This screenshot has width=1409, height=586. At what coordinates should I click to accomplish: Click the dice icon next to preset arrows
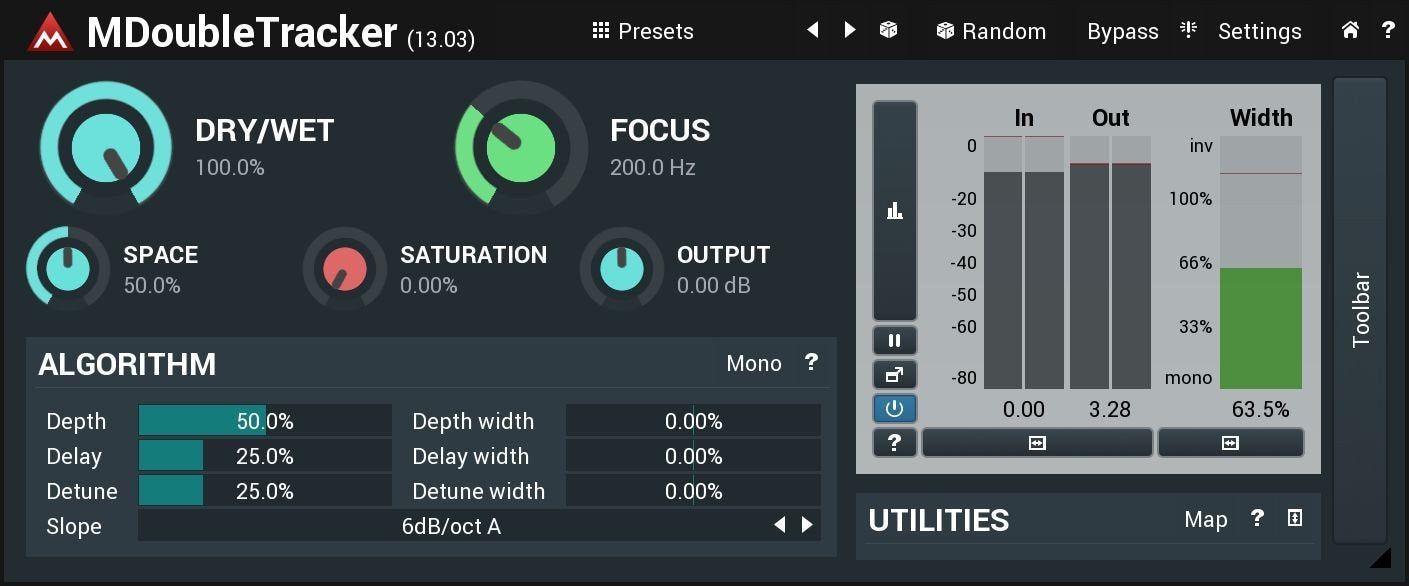click(887, 30)
